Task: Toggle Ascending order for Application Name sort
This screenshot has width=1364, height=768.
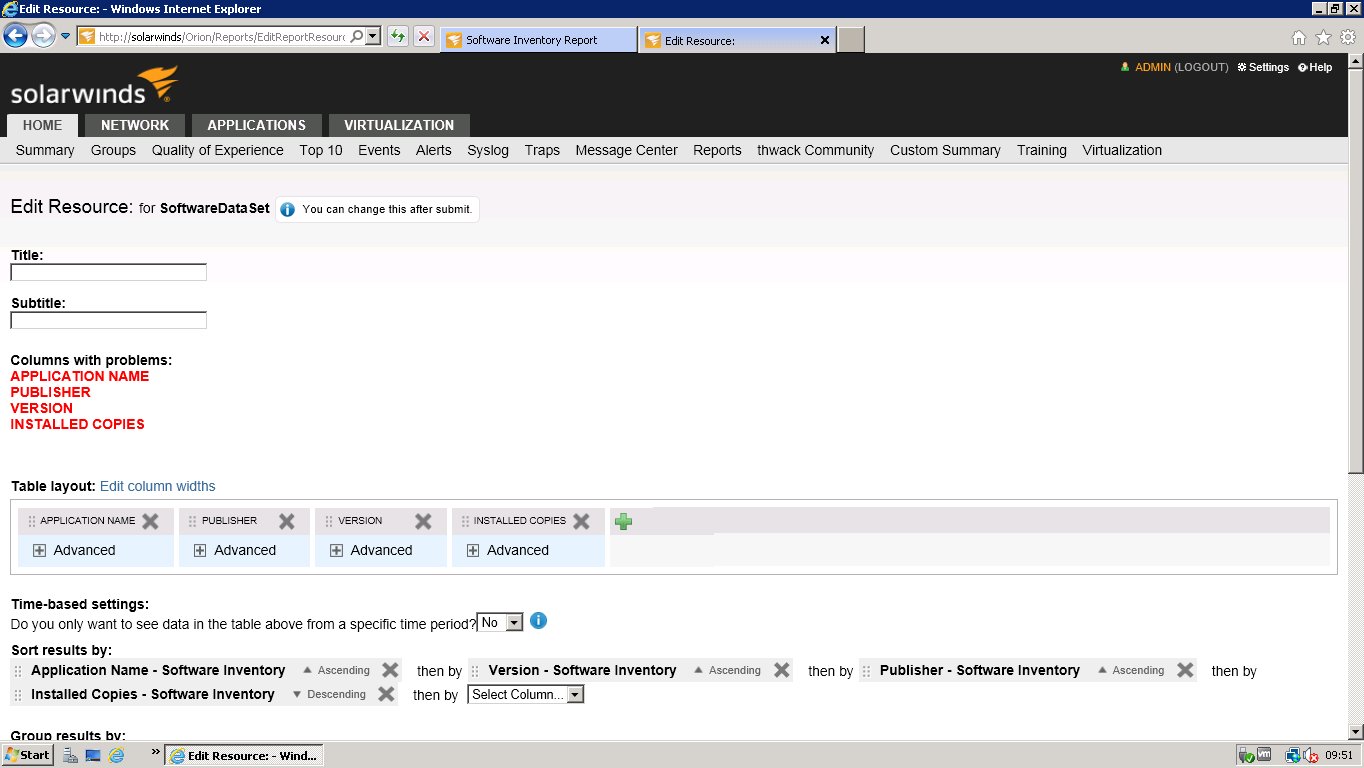Action: (x=336, y=671)
